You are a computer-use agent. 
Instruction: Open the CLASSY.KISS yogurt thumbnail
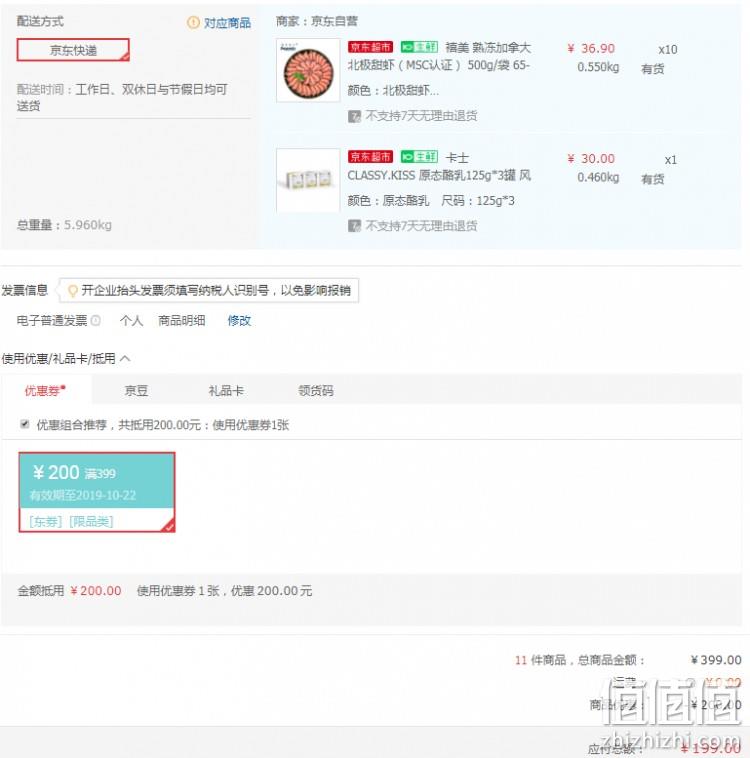point(309,180)
